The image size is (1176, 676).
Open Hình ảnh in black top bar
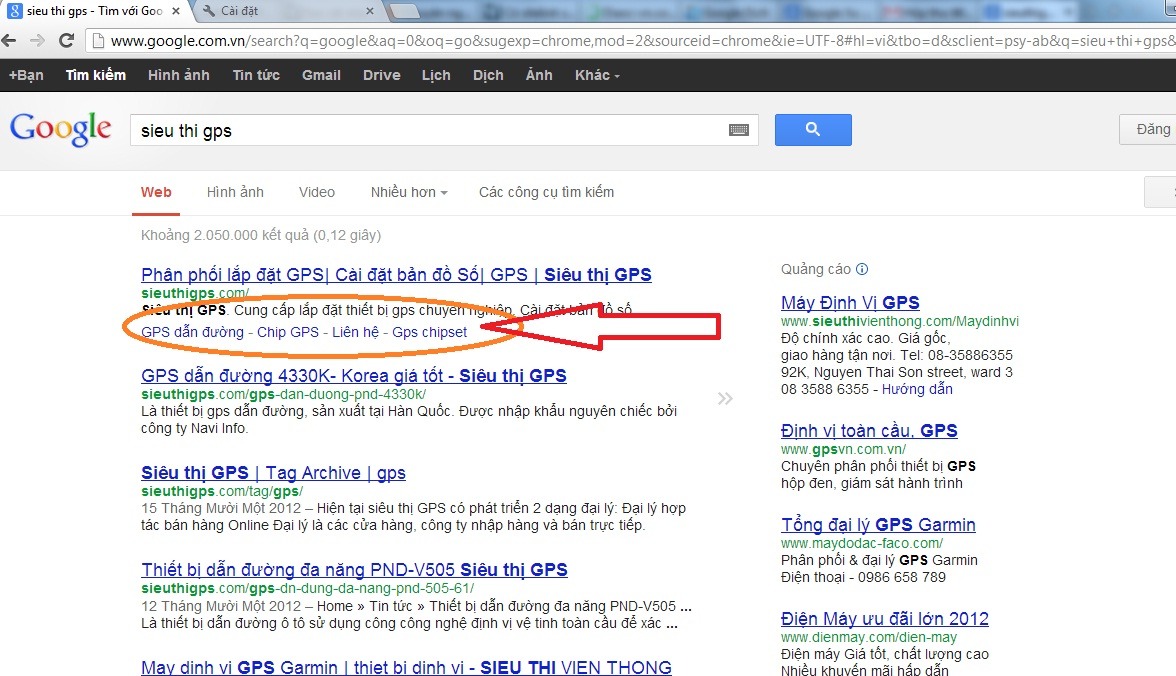point(178,75)
